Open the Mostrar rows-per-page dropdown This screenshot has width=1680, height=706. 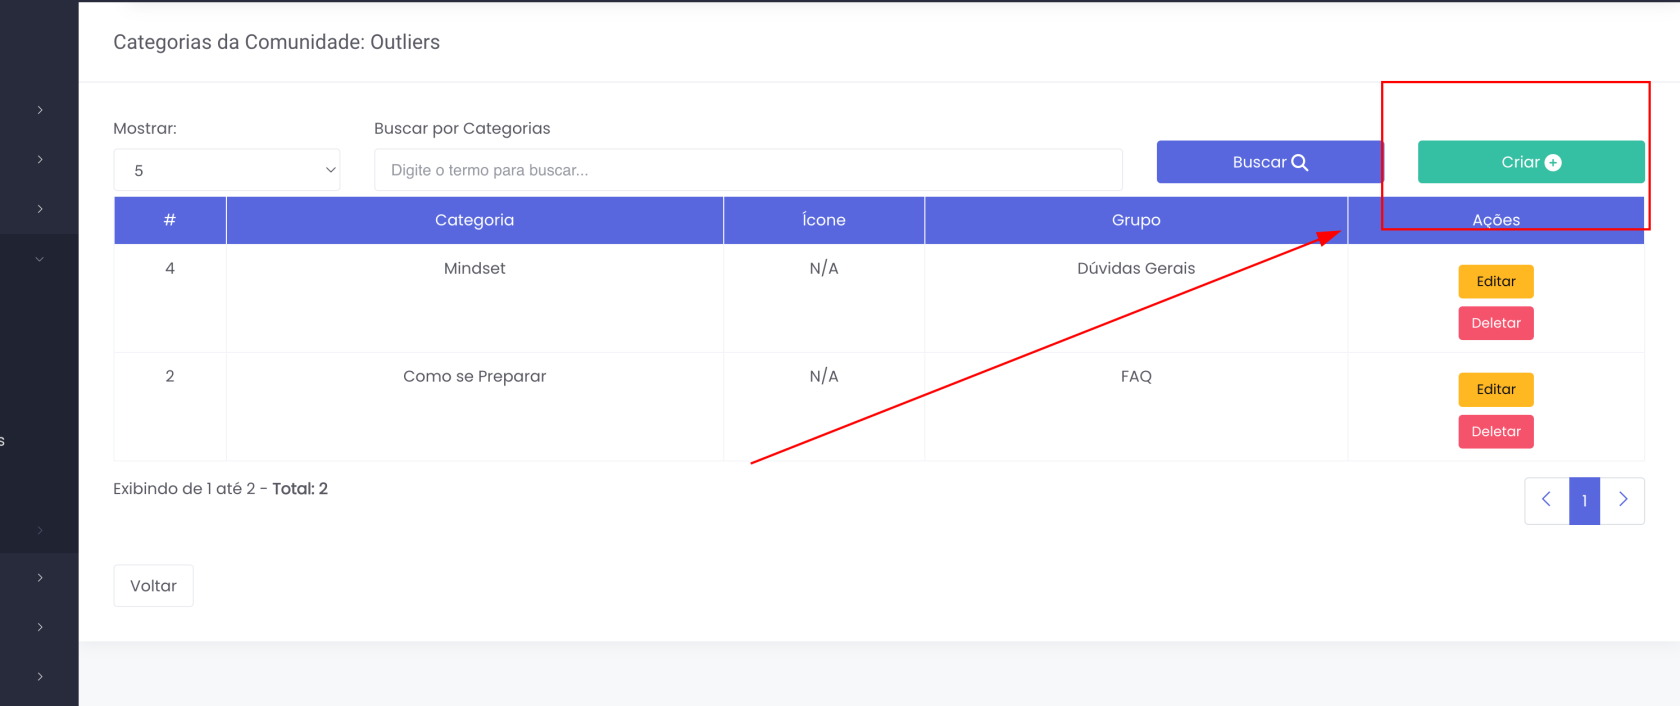(x=227, y=170)
